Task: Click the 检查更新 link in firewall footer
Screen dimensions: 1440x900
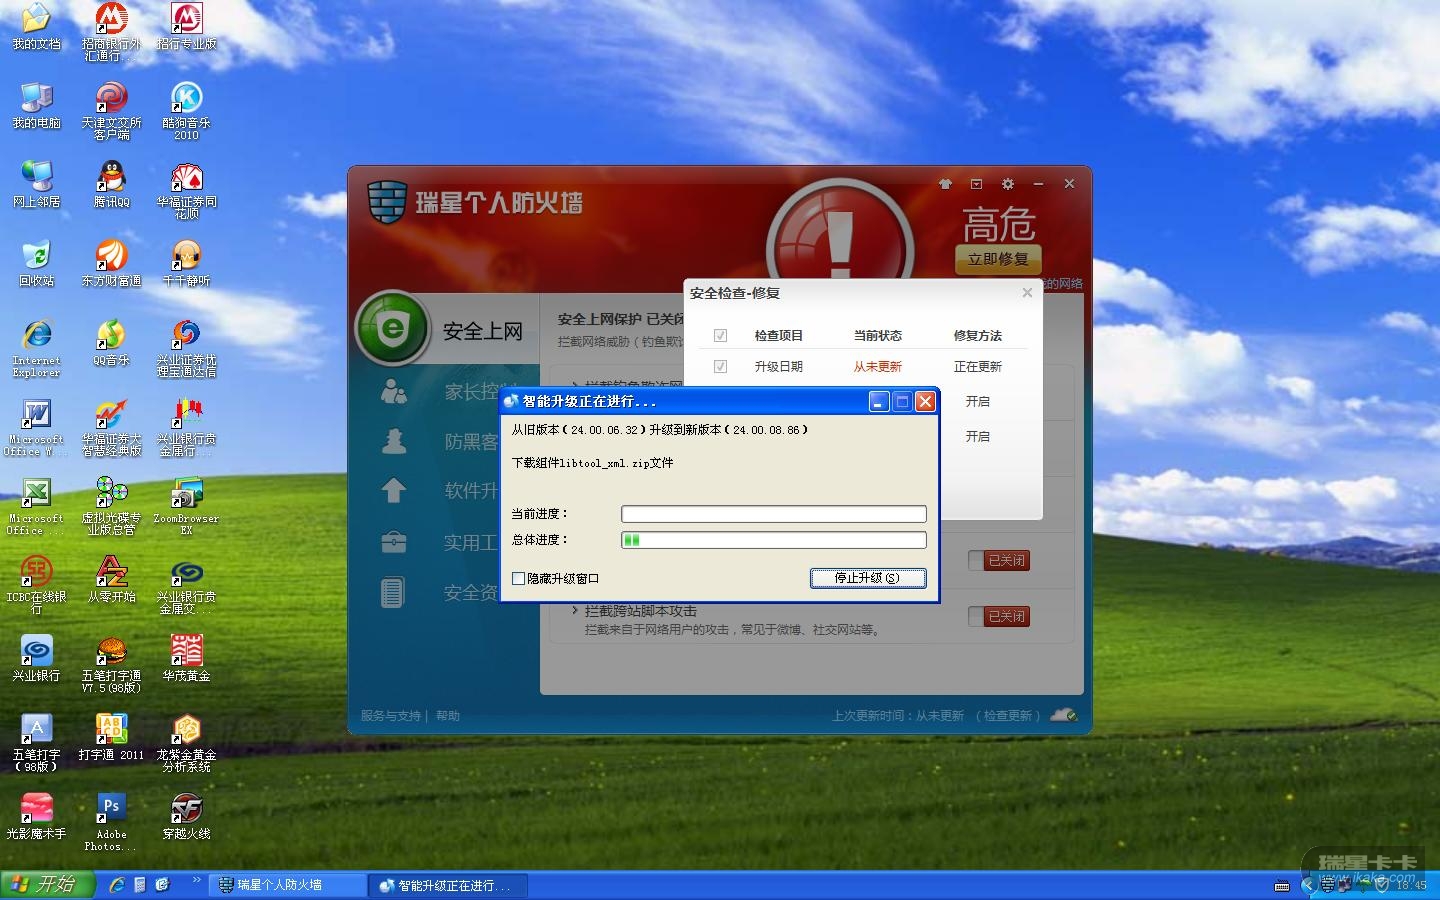Action: (1008, 716)
